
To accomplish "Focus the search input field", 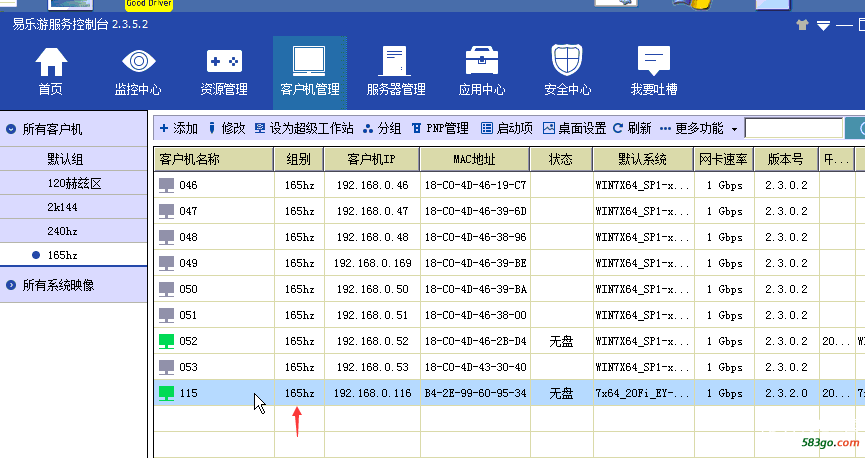I will tap(793, 129).
